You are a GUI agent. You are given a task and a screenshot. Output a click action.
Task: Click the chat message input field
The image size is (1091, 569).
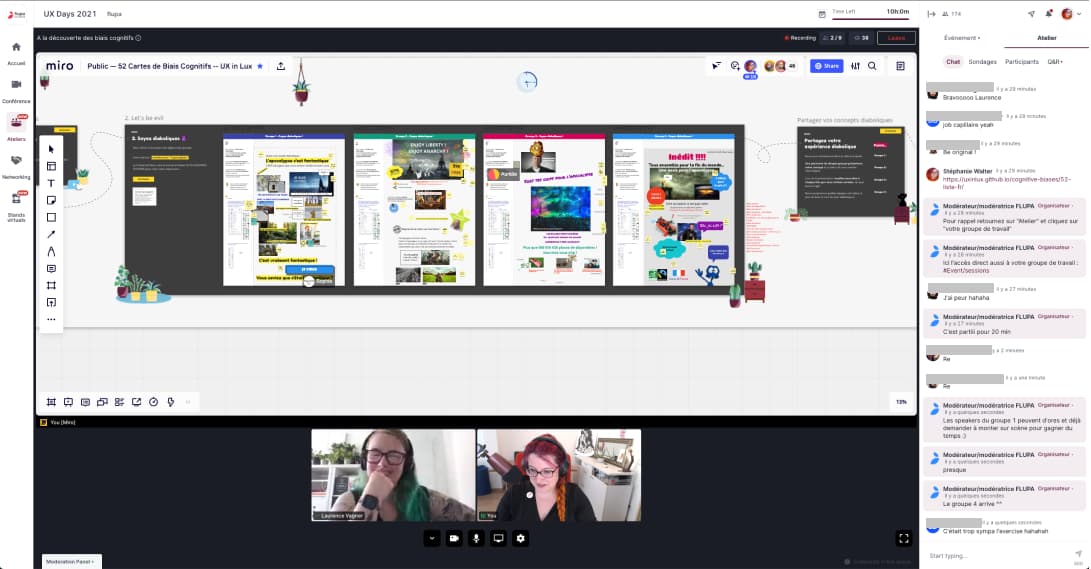995,555
